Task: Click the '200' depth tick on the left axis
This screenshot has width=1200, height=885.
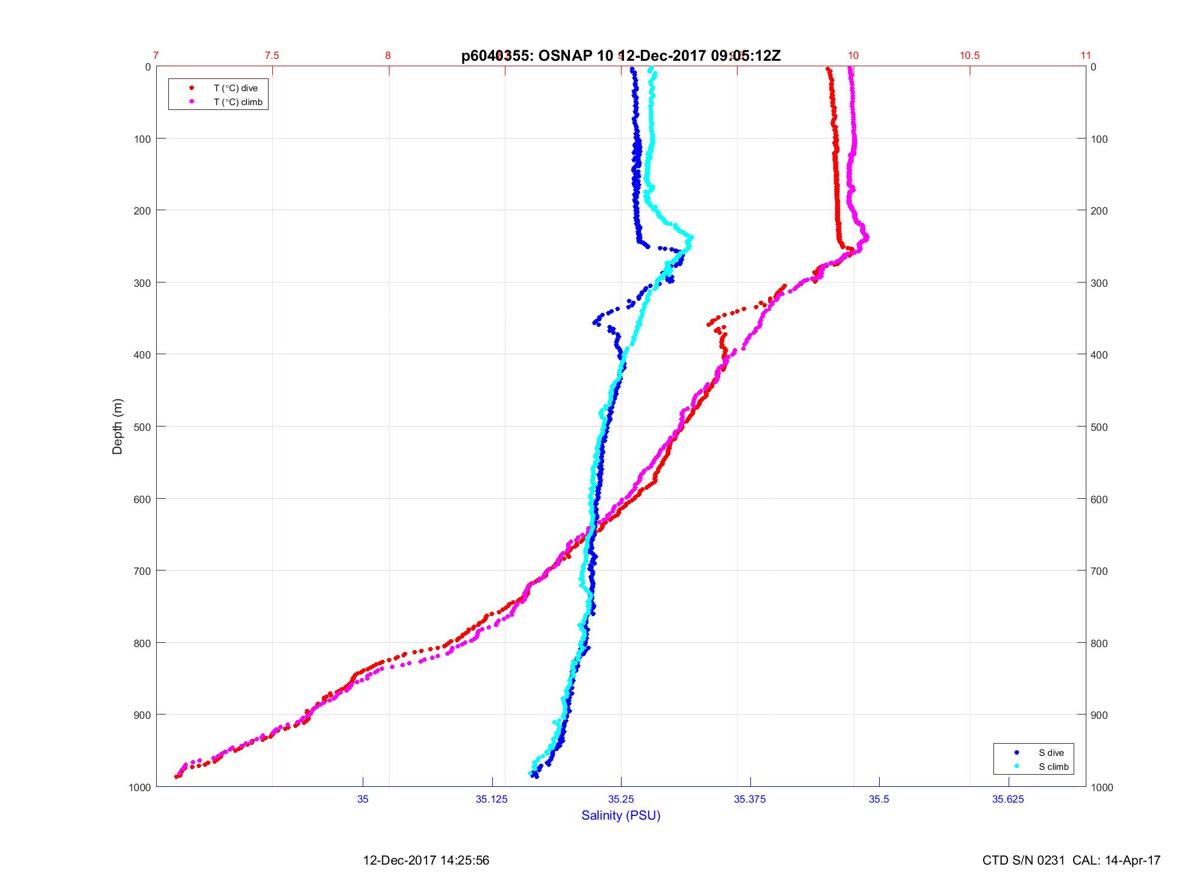Action: pos(140,211)
